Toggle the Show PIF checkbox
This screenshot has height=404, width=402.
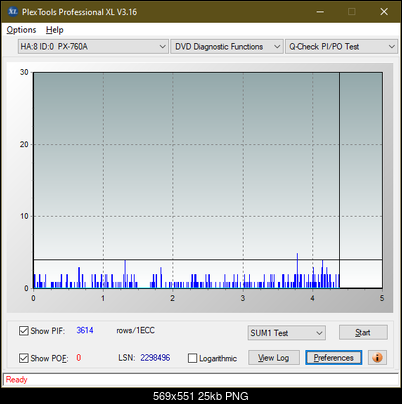(x=23, y=331)
